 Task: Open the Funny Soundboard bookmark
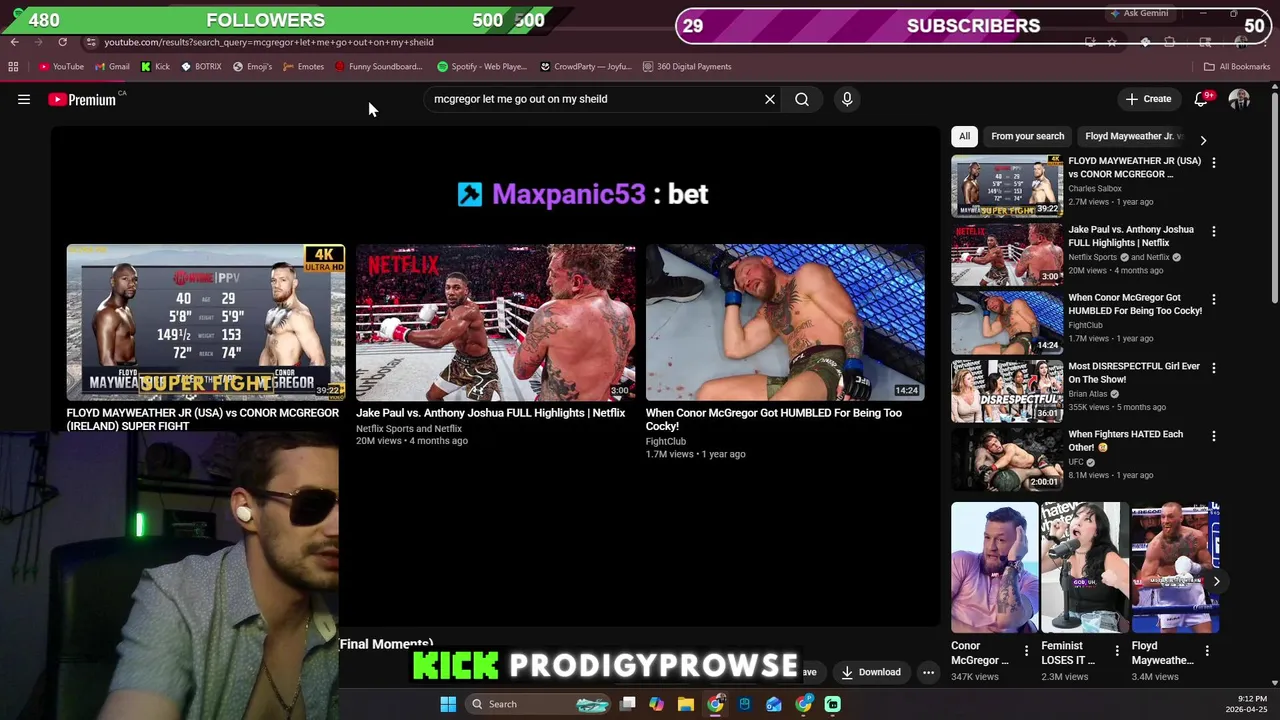[x=379, y=67]
